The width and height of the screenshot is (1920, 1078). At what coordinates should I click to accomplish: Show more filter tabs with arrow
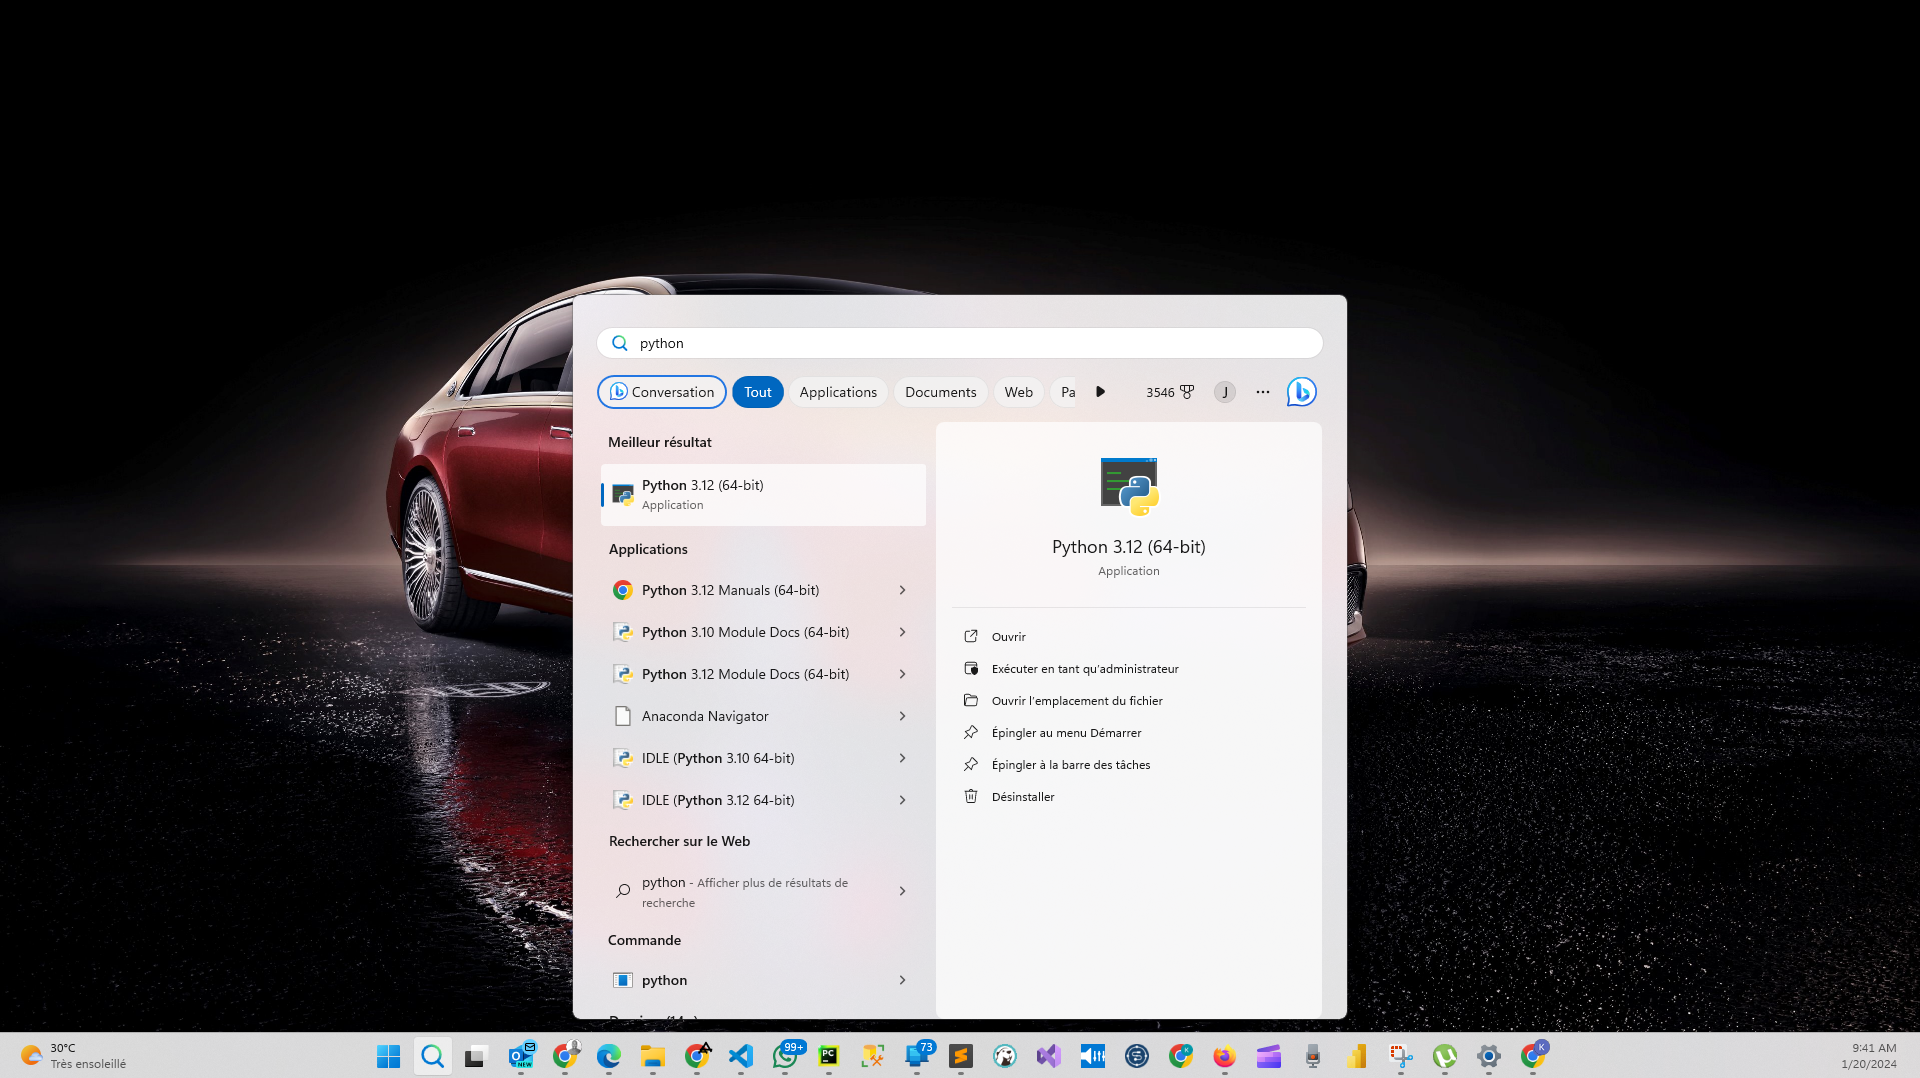1100,392
